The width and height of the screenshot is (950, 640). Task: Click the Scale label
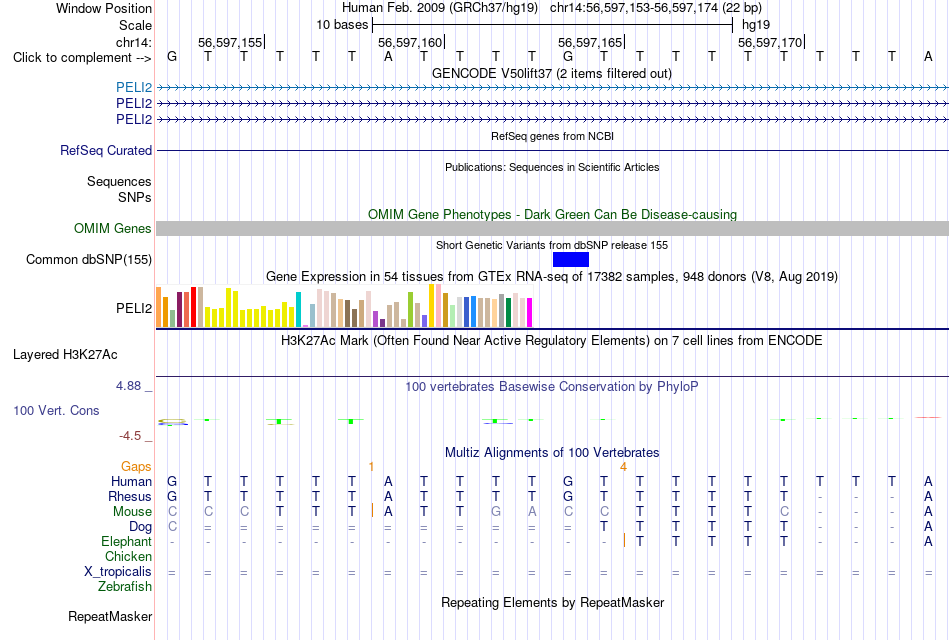pyautogui.click(x=135, y=25)
